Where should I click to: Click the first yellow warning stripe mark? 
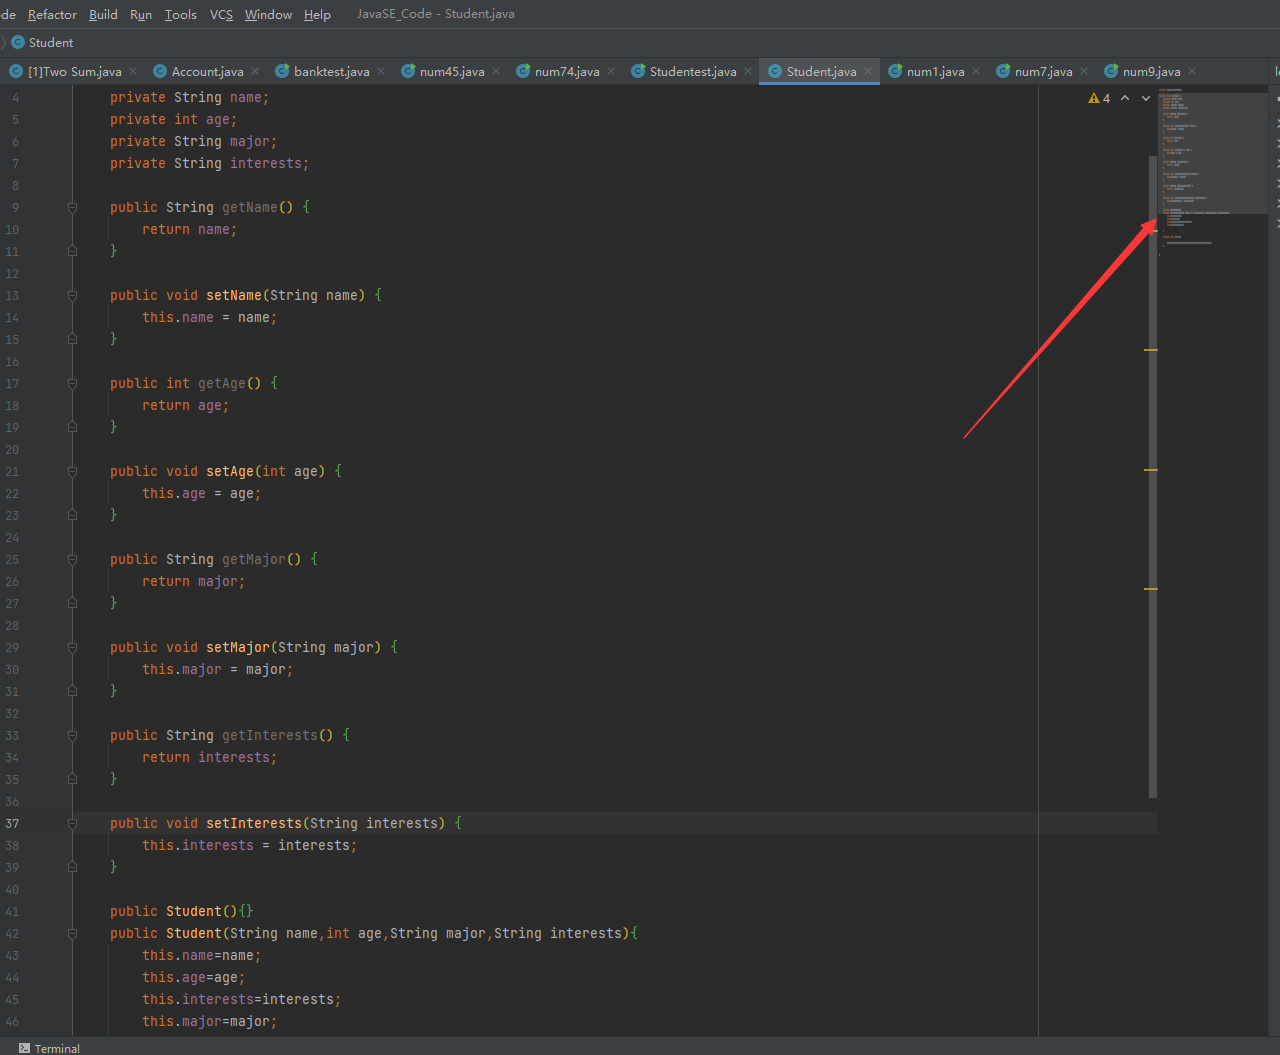click(x=1151, y=350)
